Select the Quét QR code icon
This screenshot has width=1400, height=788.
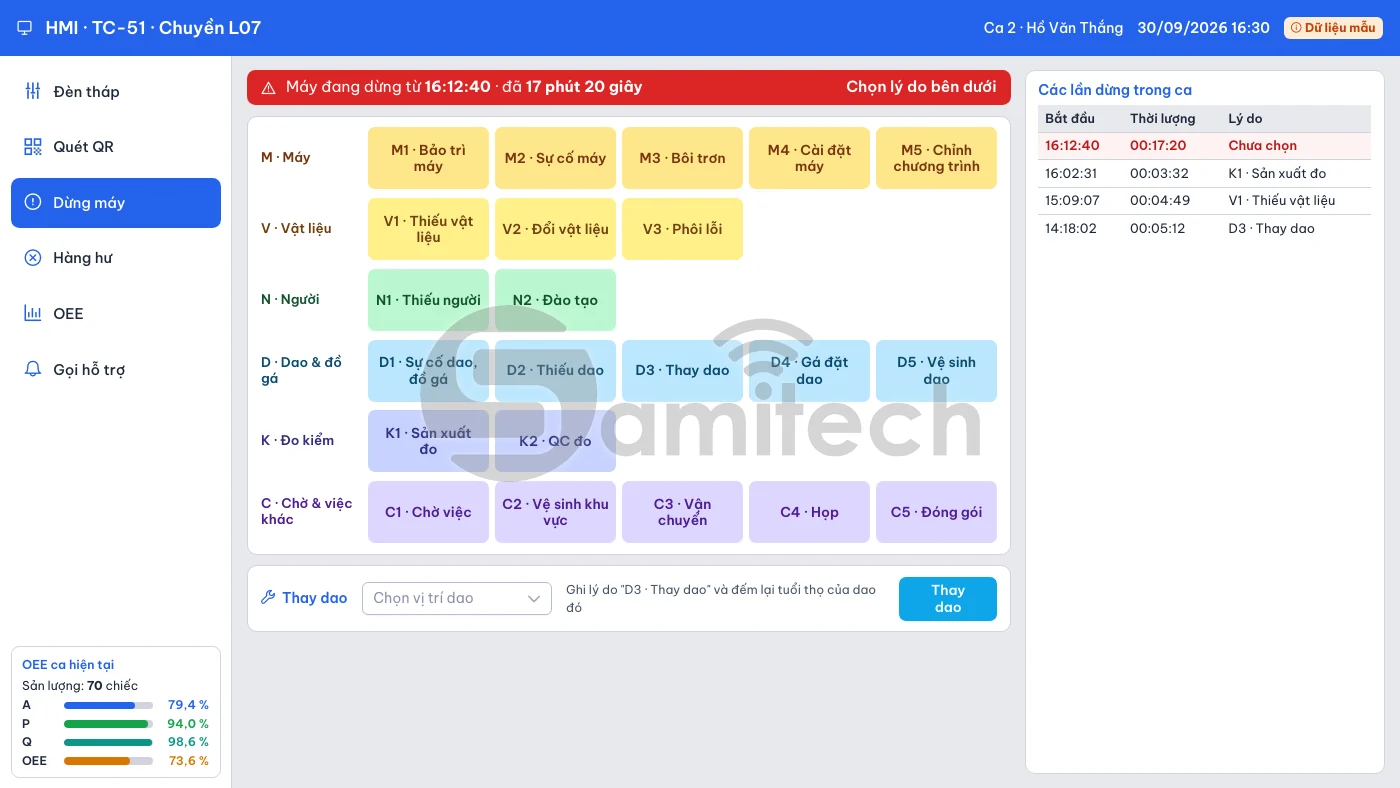33,147
